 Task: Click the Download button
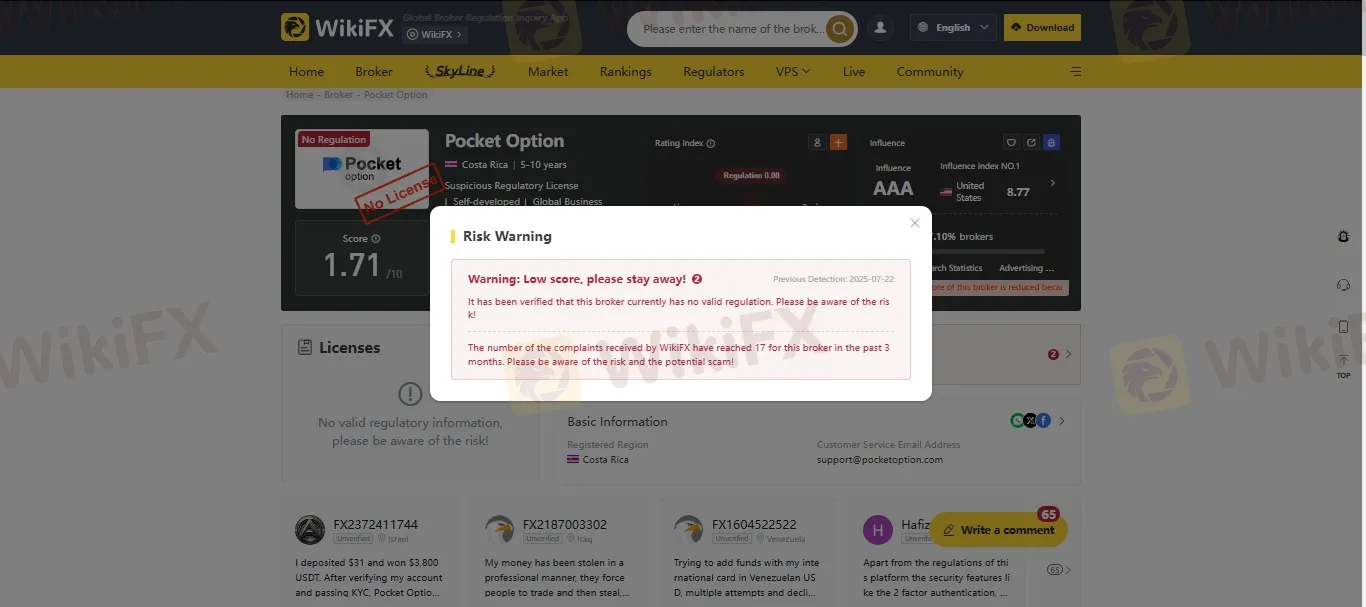tap(1042, 28)
